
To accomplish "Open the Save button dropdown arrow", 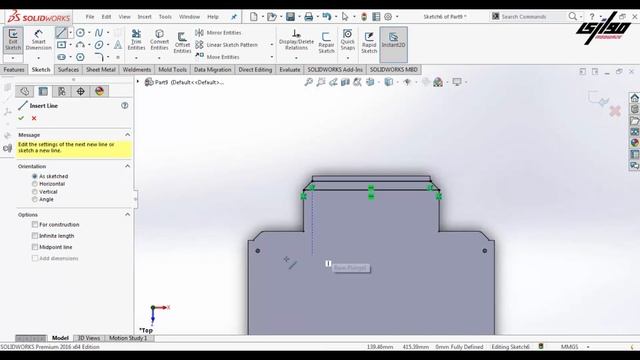I will point(299,17).
